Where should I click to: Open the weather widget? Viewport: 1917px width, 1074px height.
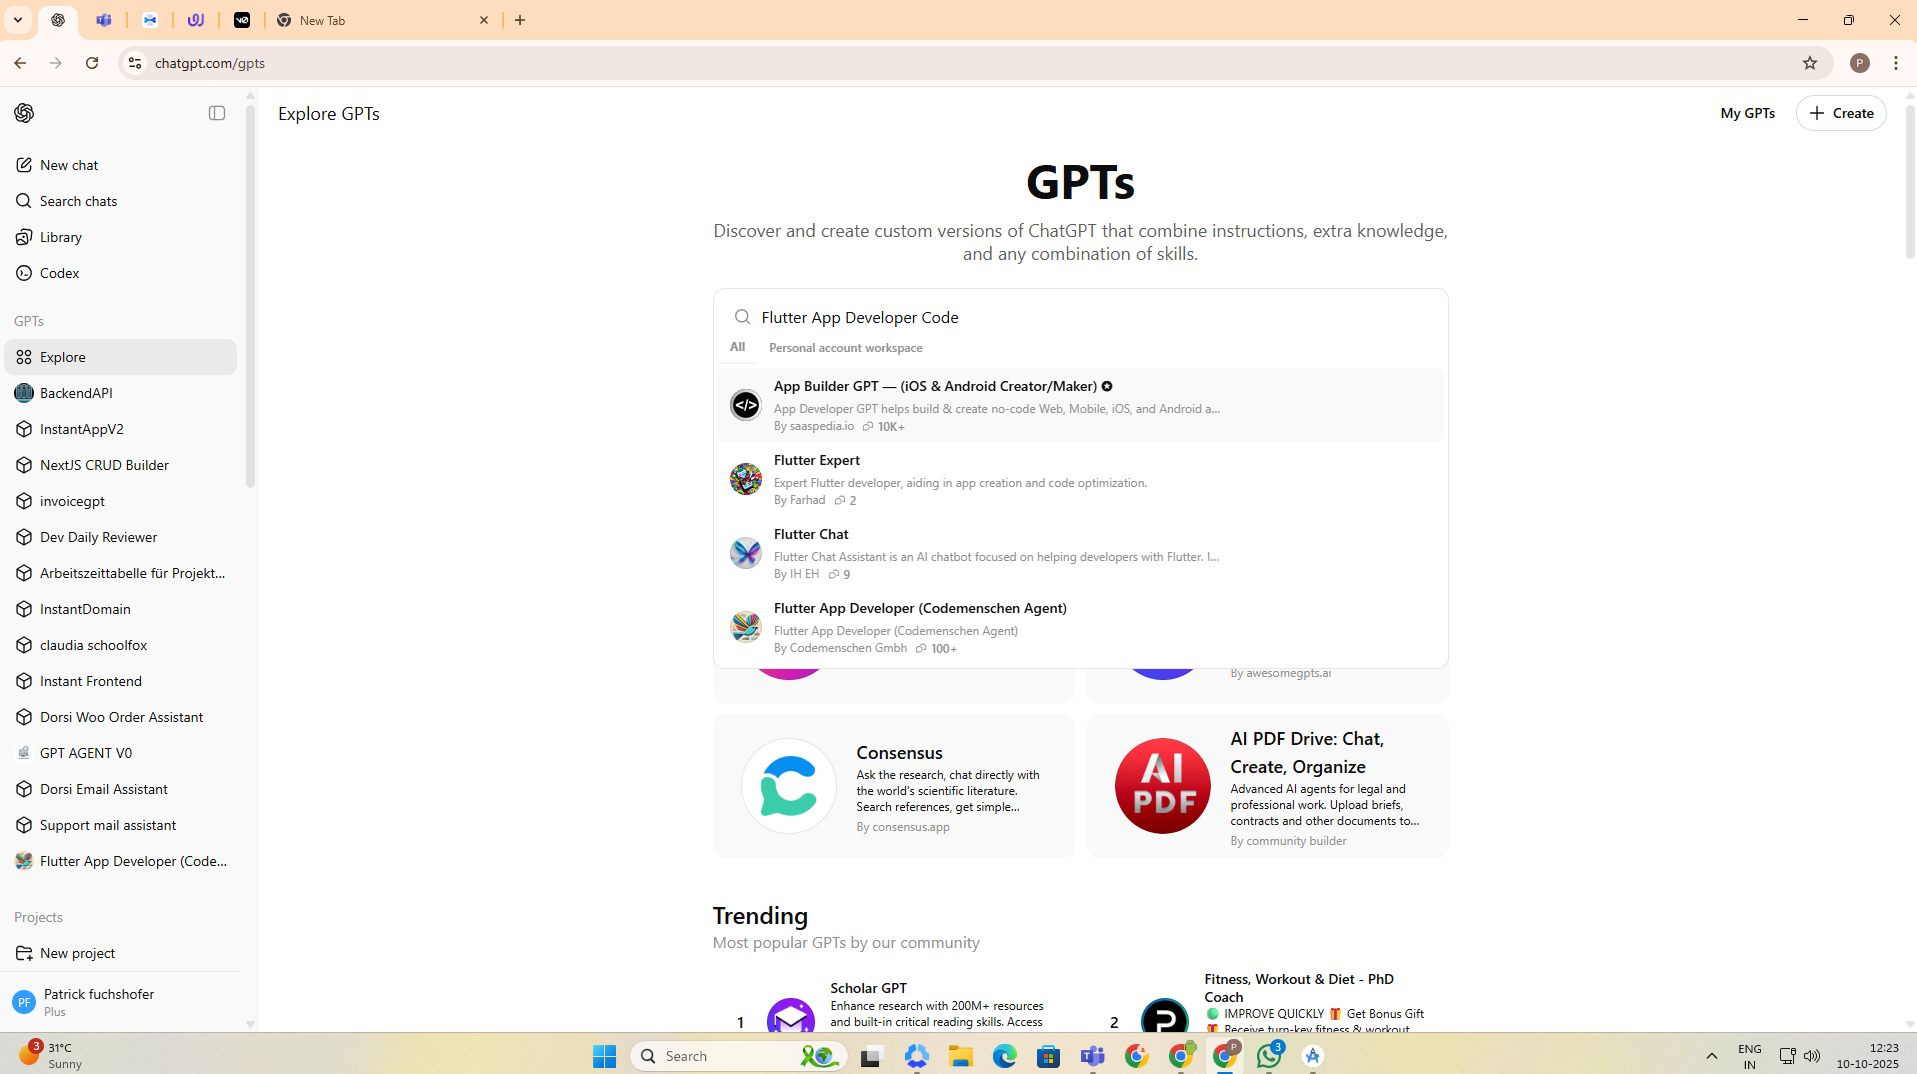pyautogui.click(x=52, y=1055)
